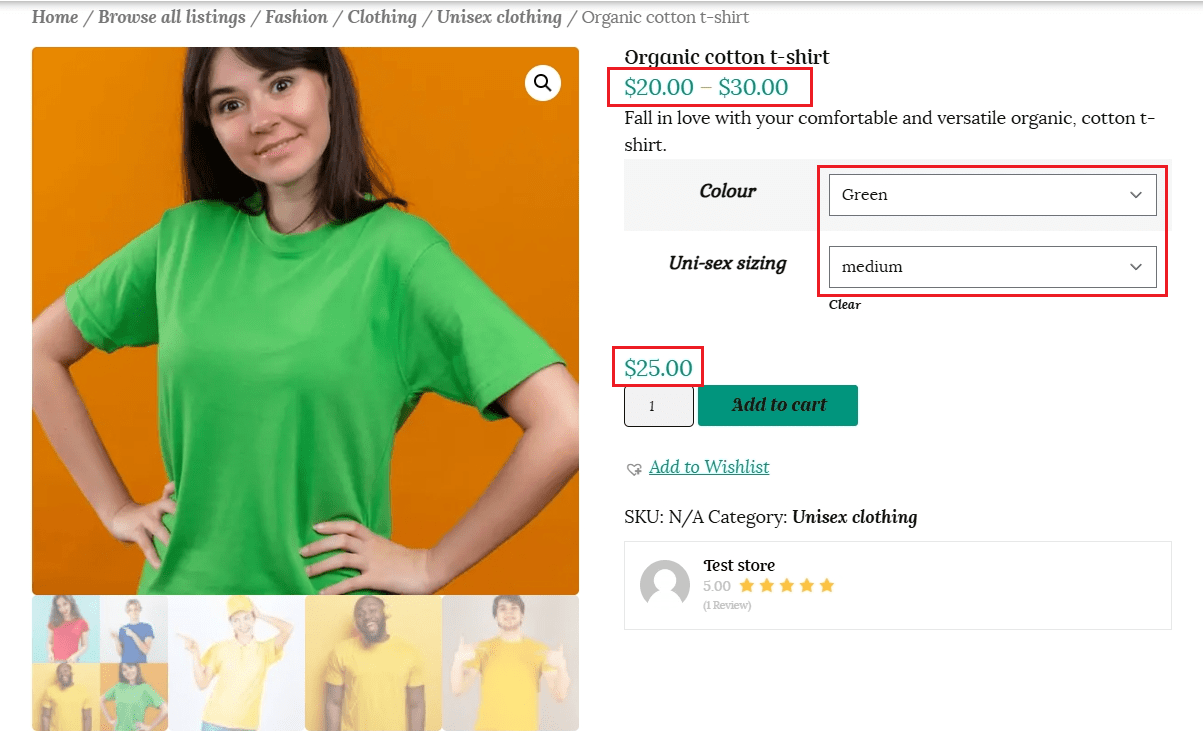Open Unisex clothing category link

click(854, 517)
